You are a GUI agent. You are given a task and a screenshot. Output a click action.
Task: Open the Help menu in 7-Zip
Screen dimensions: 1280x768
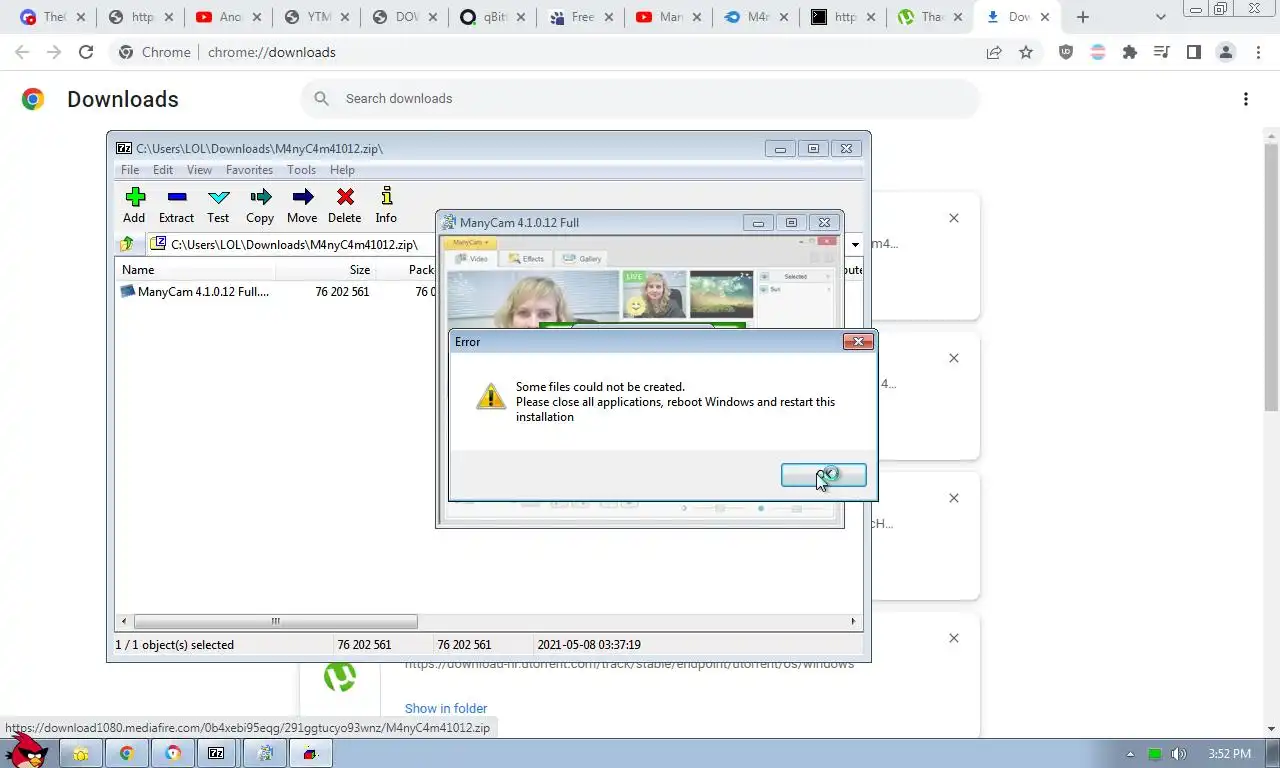tap(342, 170)
